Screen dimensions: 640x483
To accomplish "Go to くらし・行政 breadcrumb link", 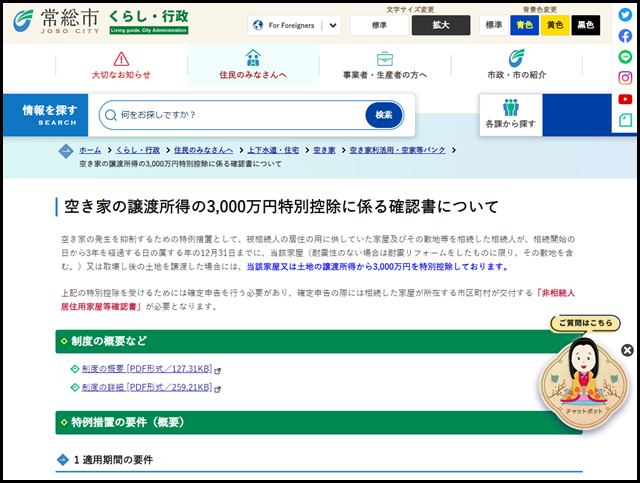I will click(138, 150).
